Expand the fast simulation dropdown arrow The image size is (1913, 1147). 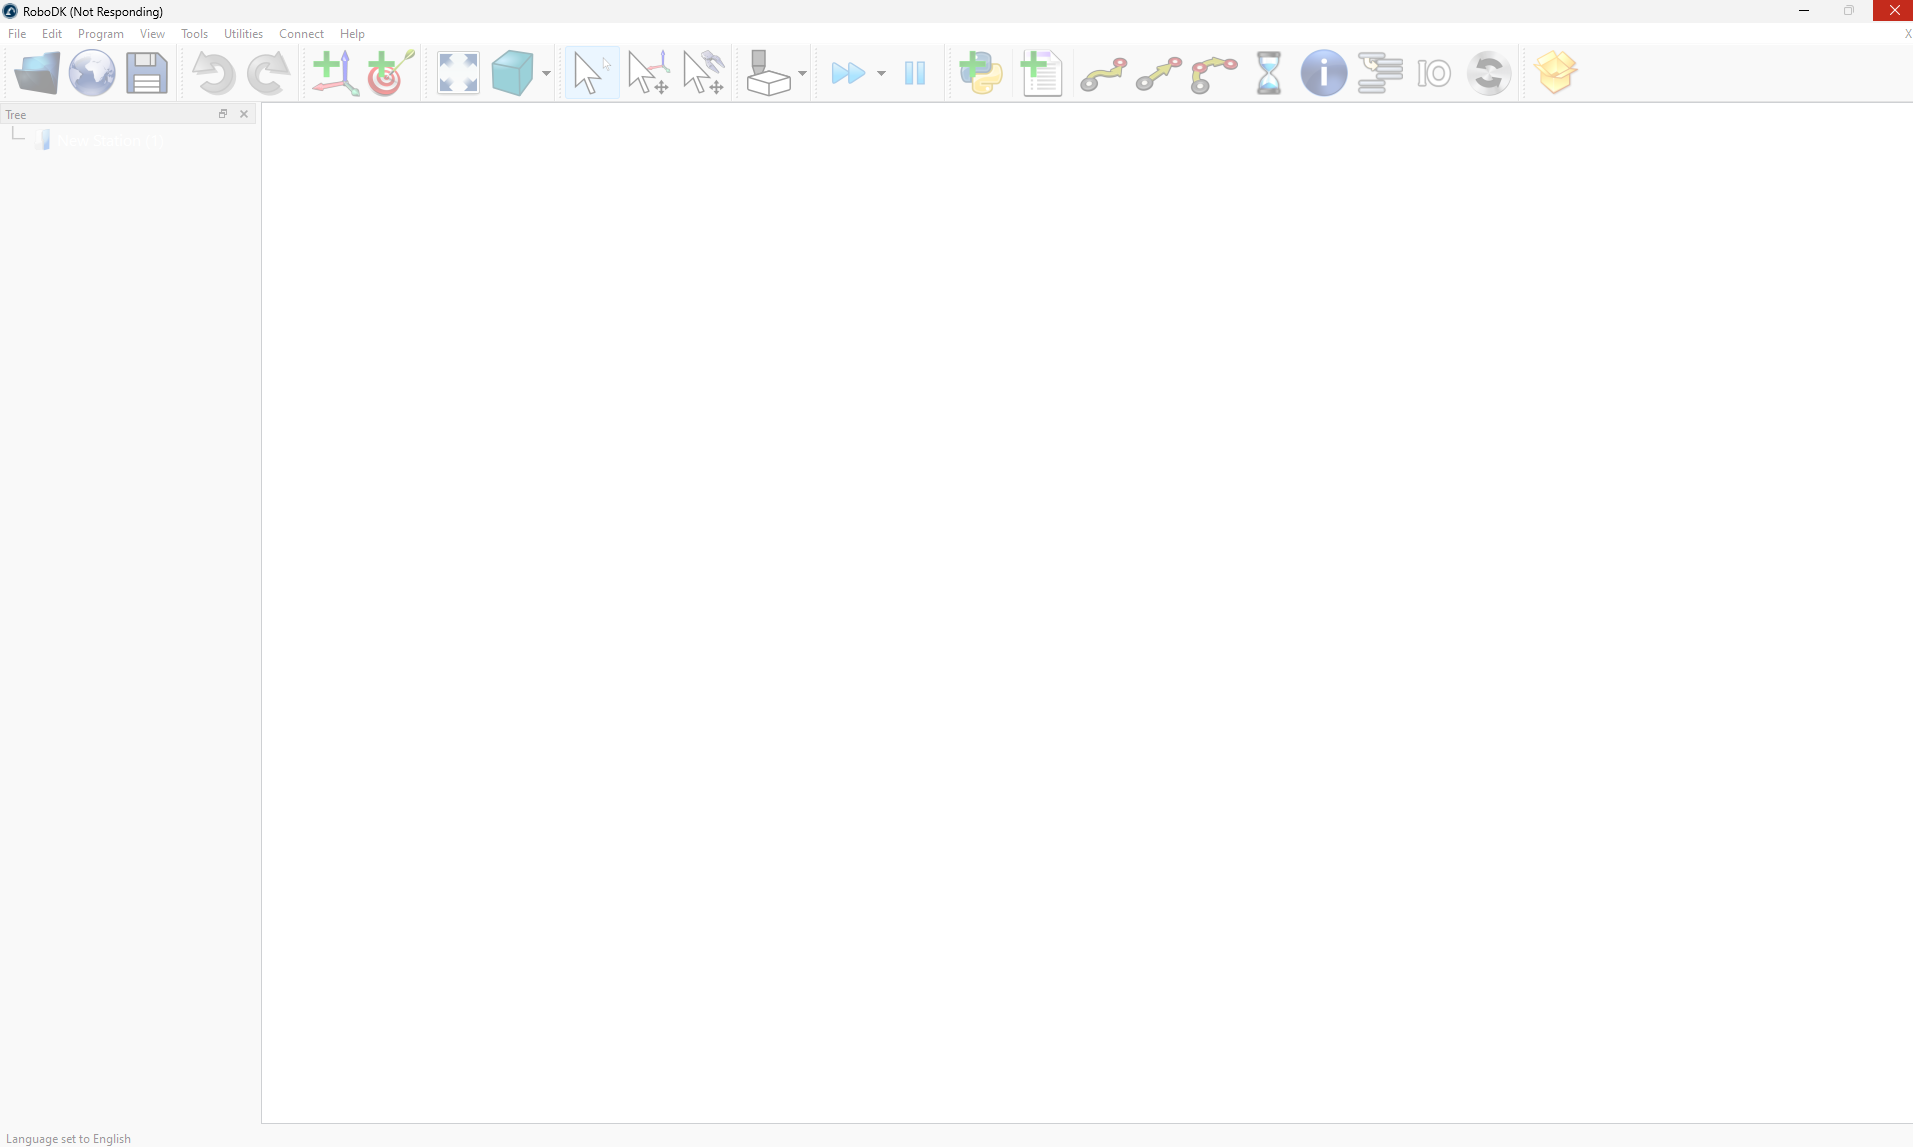[x=881, y=73]
